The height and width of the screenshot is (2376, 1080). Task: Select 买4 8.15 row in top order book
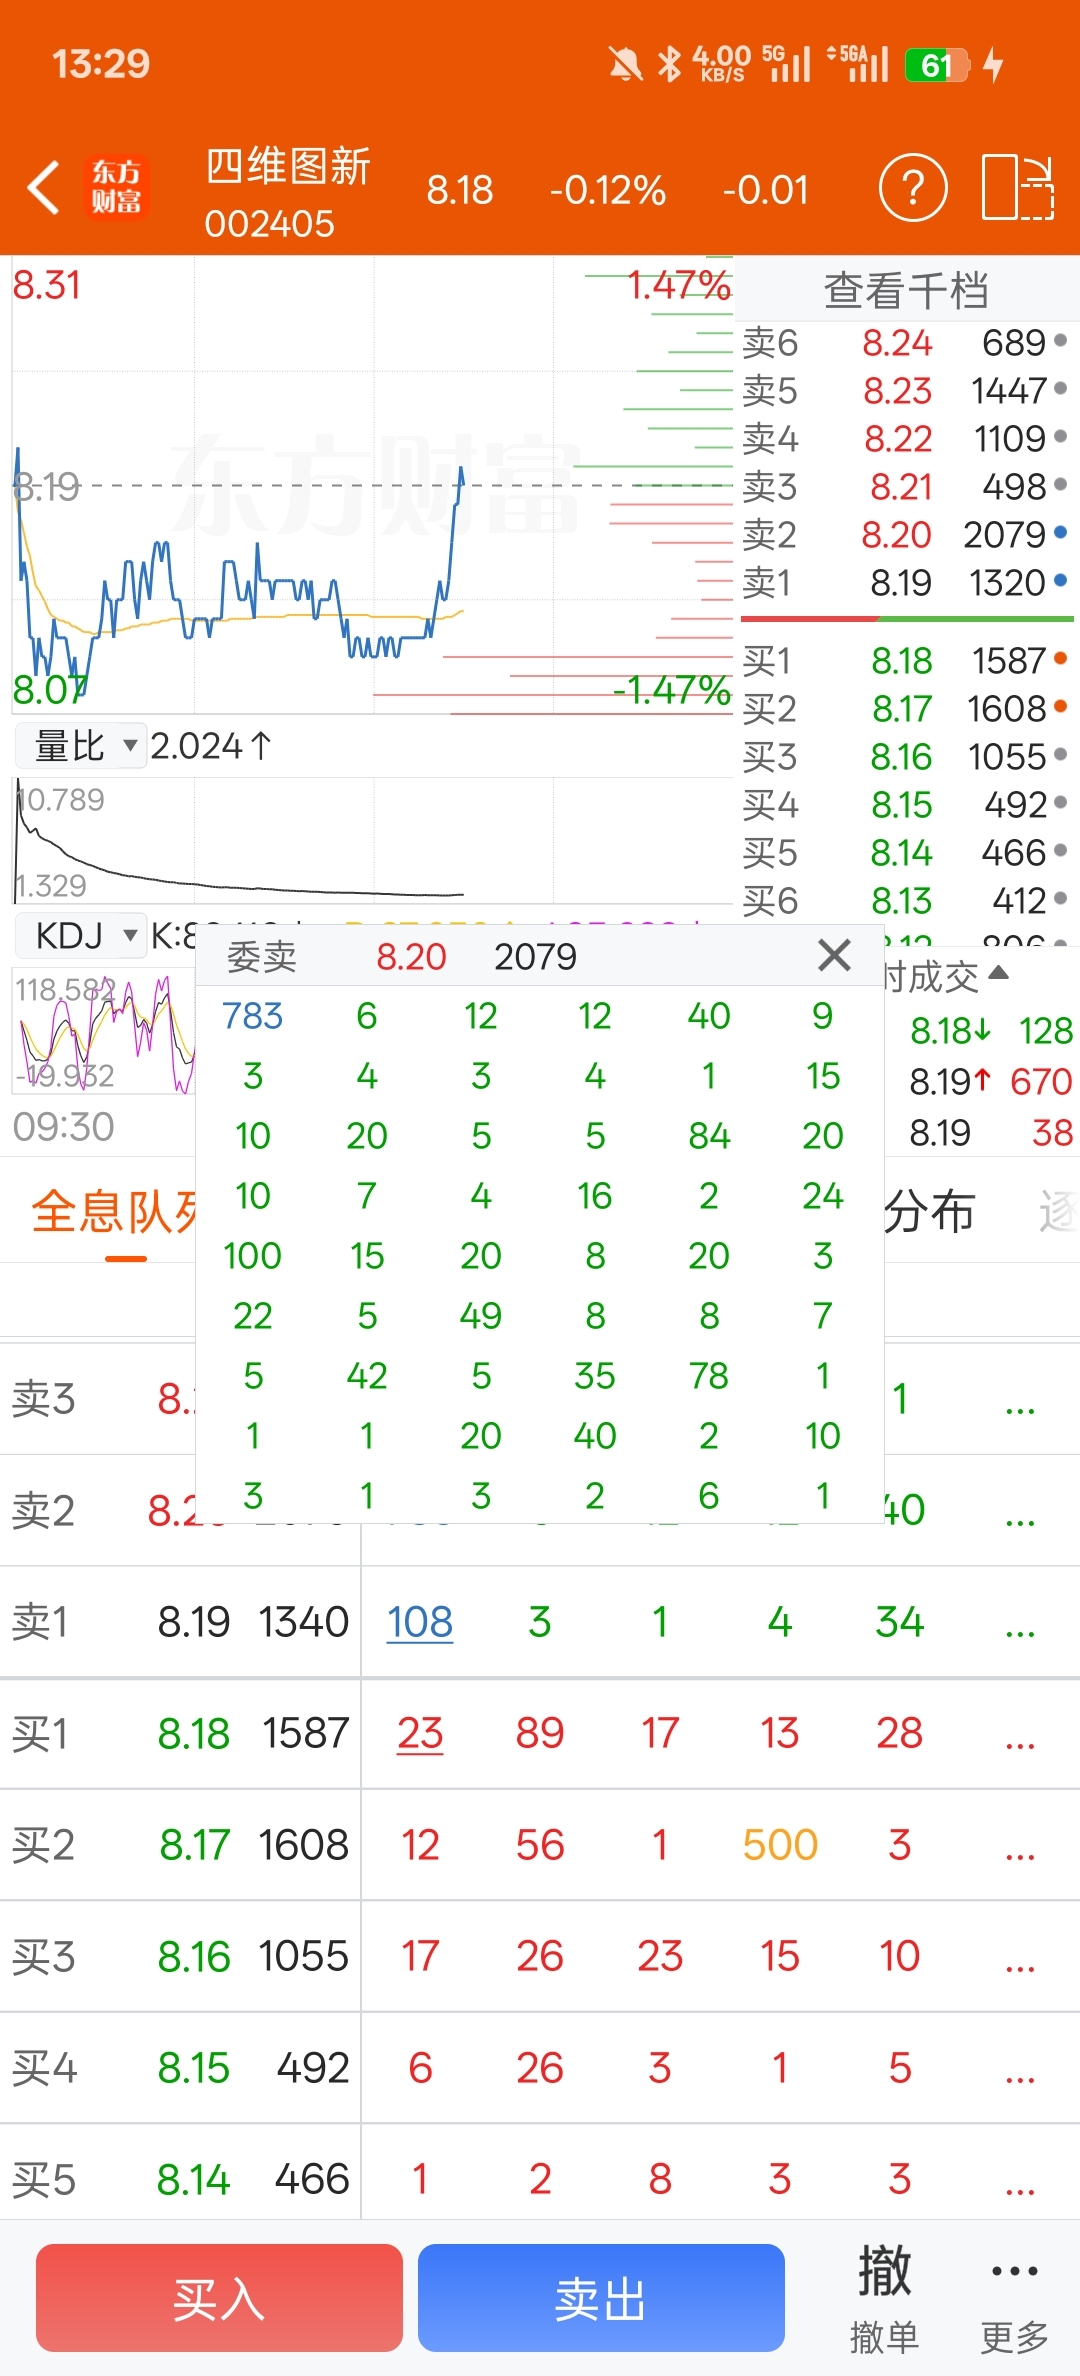tap(905, 805)
